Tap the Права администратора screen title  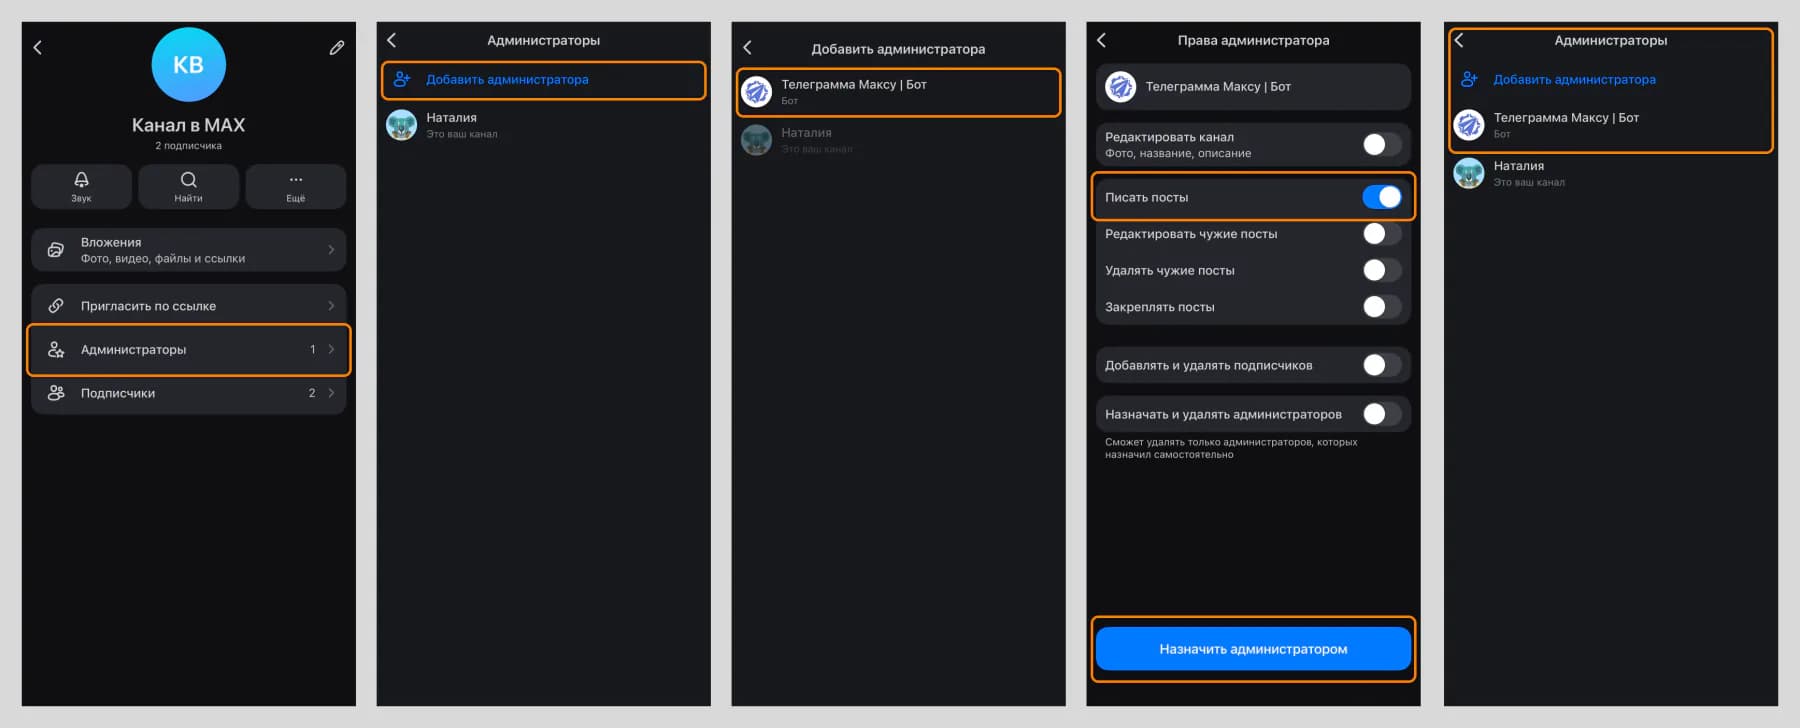coord(1253,40)
